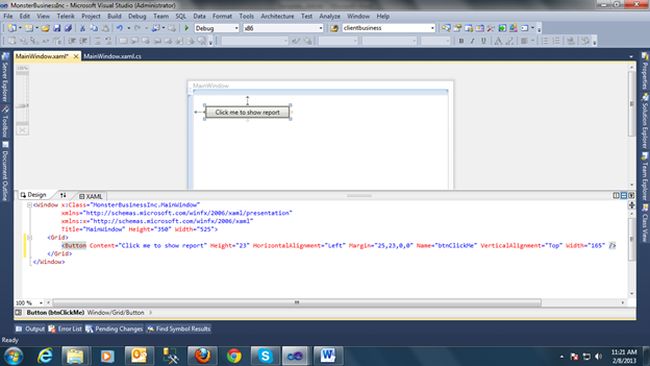
Task: Click the Undo arrow icon
Action: point(119,28)
